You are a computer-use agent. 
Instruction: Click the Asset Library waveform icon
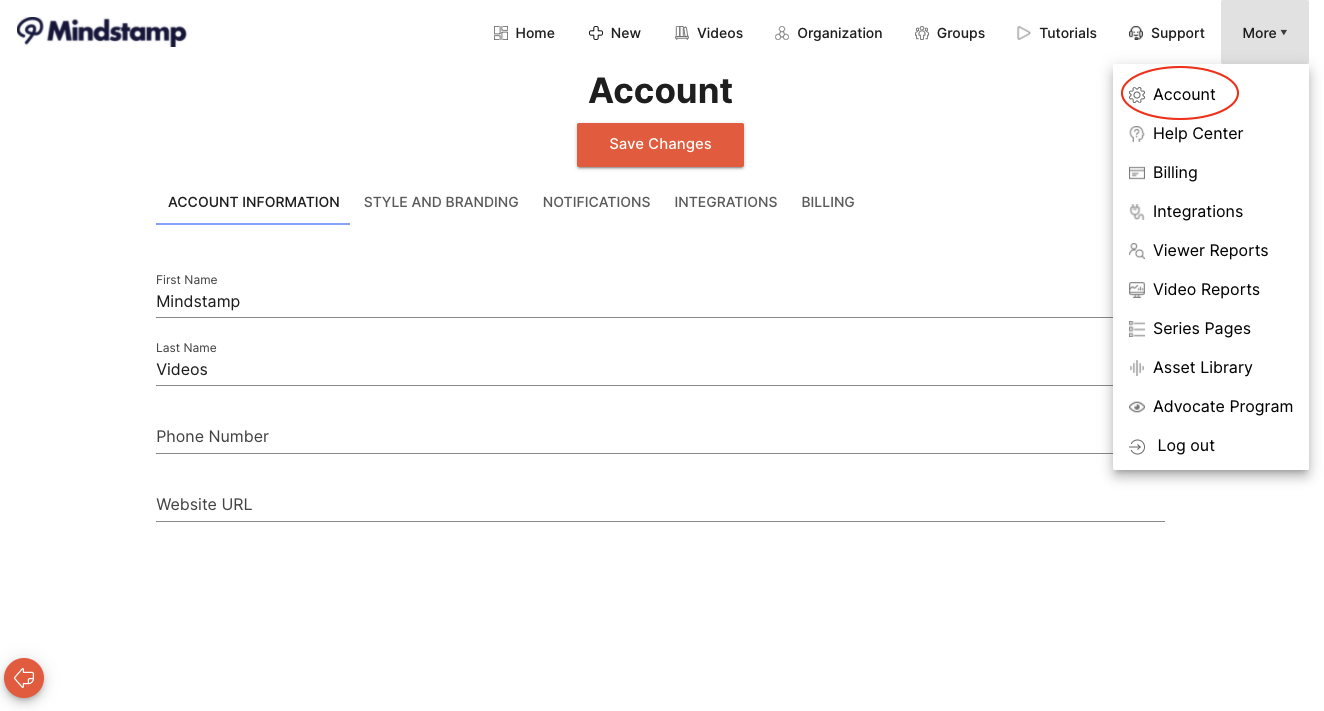[1137, 367]
